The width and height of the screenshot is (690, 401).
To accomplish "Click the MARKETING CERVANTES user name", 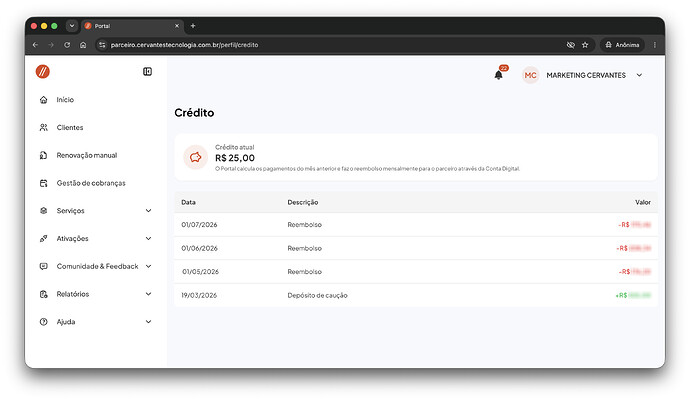I will click(x=586, y=75).
